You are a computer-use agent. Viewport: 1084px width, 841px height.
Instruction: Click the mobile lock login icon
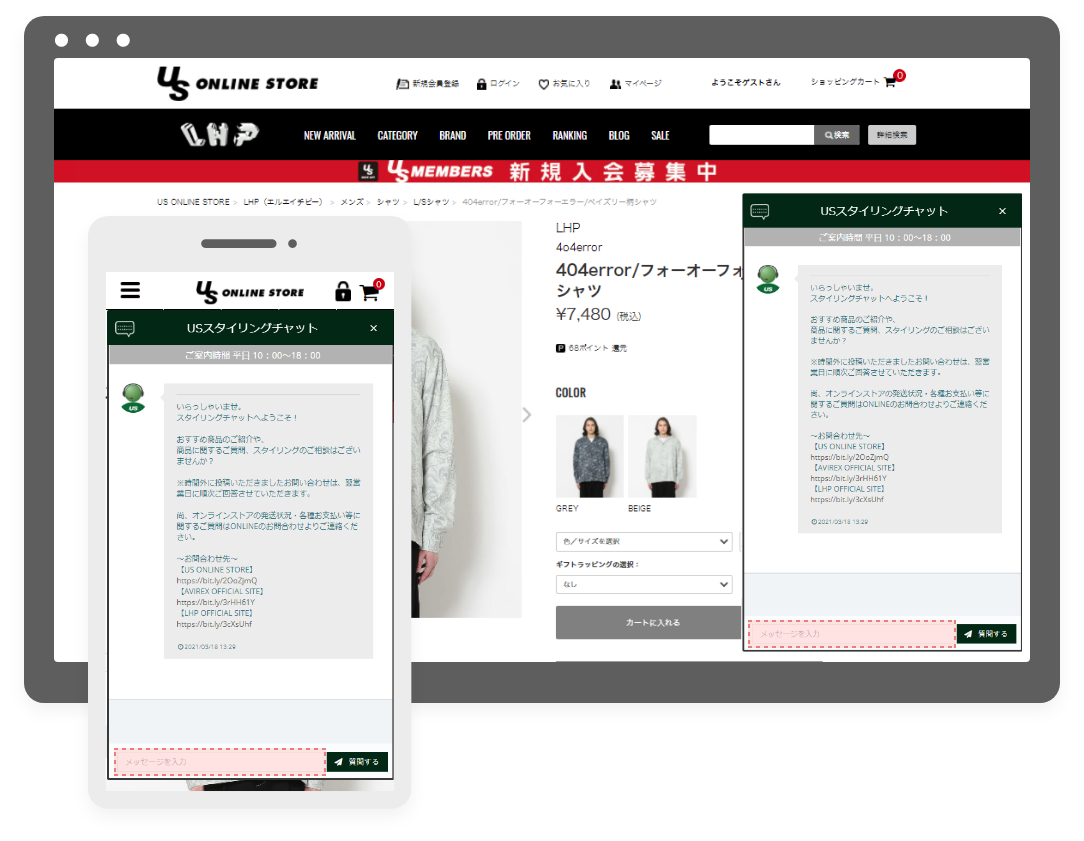pos(343,292)
